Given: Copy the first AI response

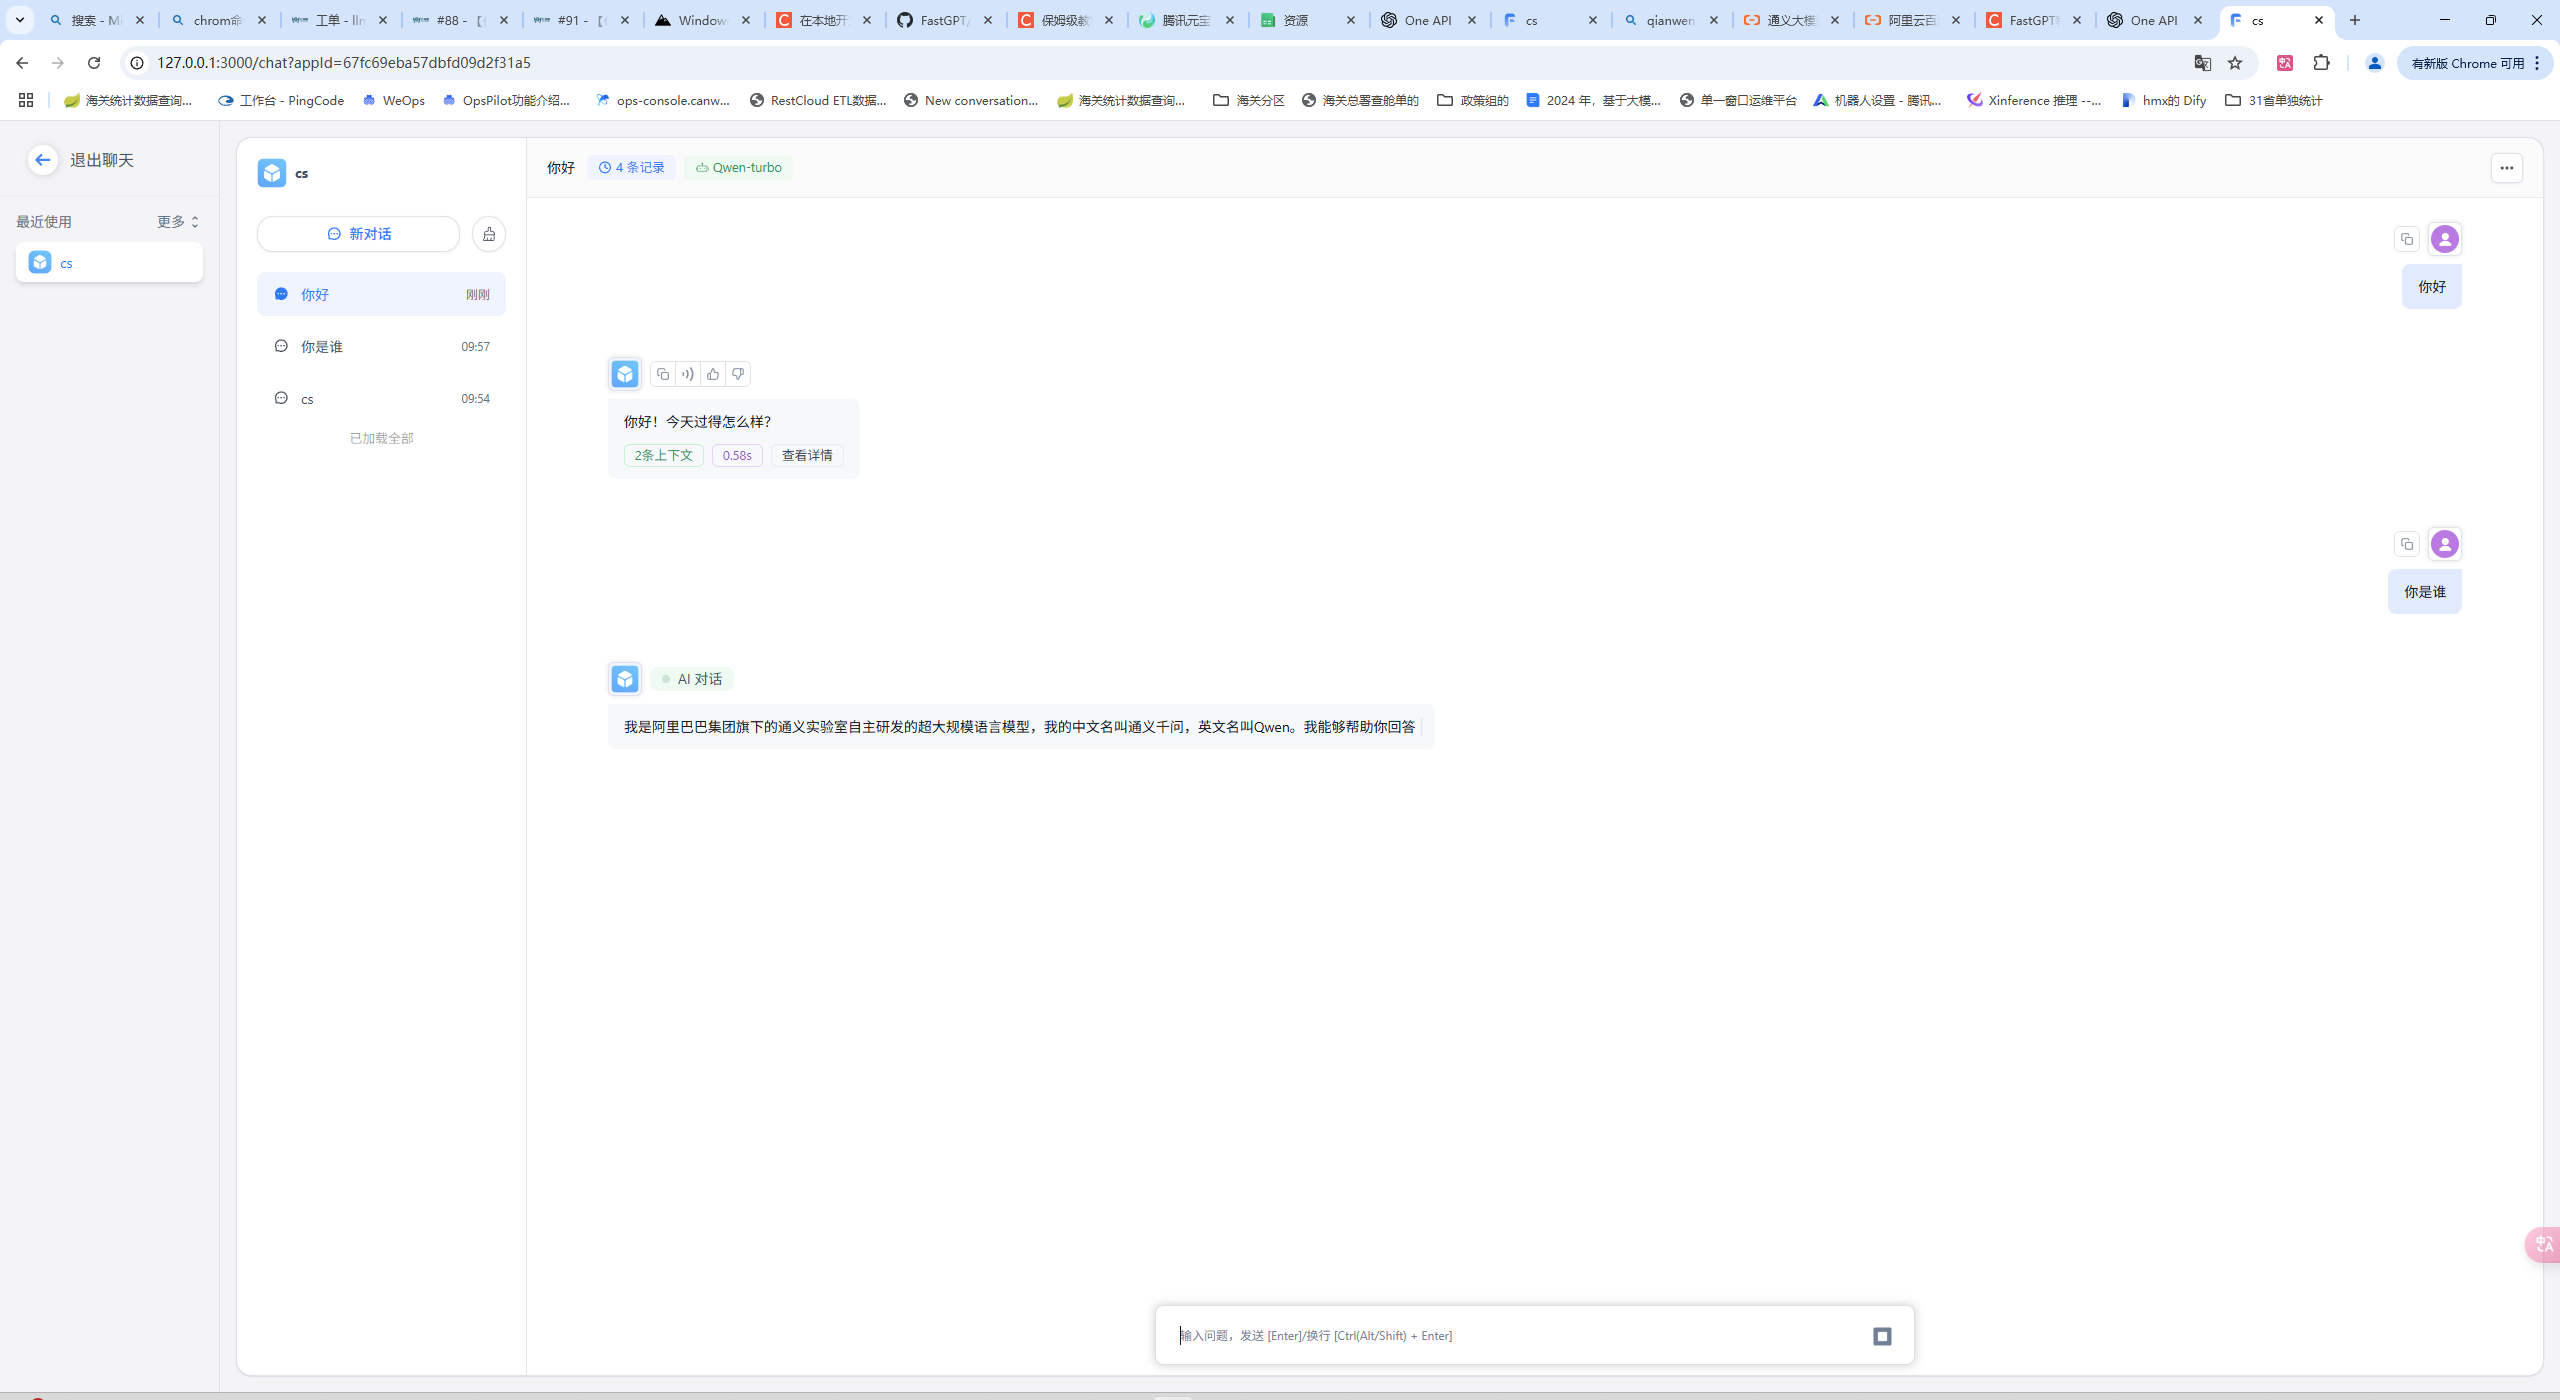Looking at the screenshot, I should pos(662,374).
